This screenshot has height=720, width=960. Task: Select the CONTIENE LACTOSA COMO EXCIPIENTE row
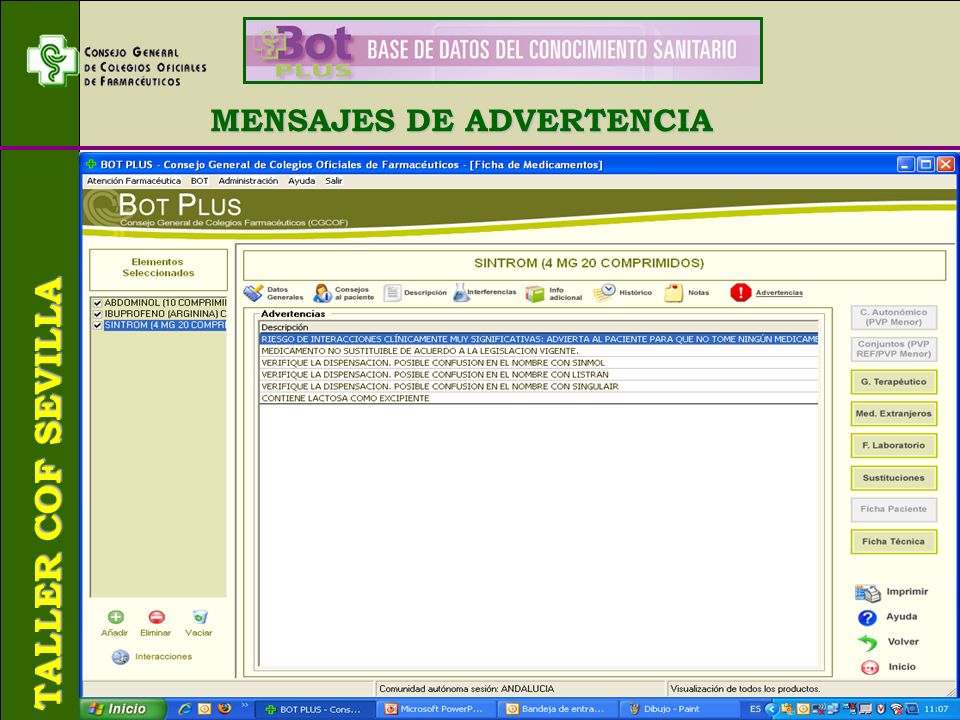[x=539, y=399]
